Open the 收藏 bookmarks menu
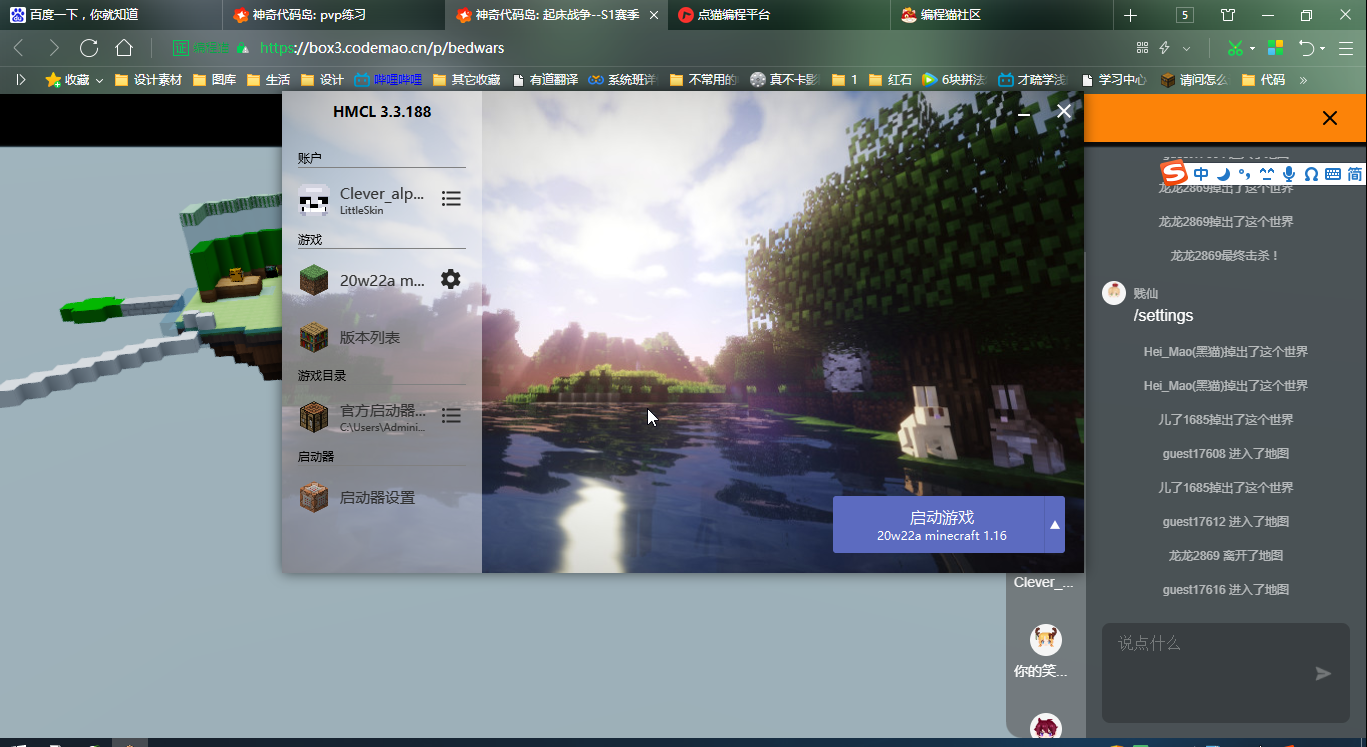This screenshot has height=747, width=1367. coord(74,80)
